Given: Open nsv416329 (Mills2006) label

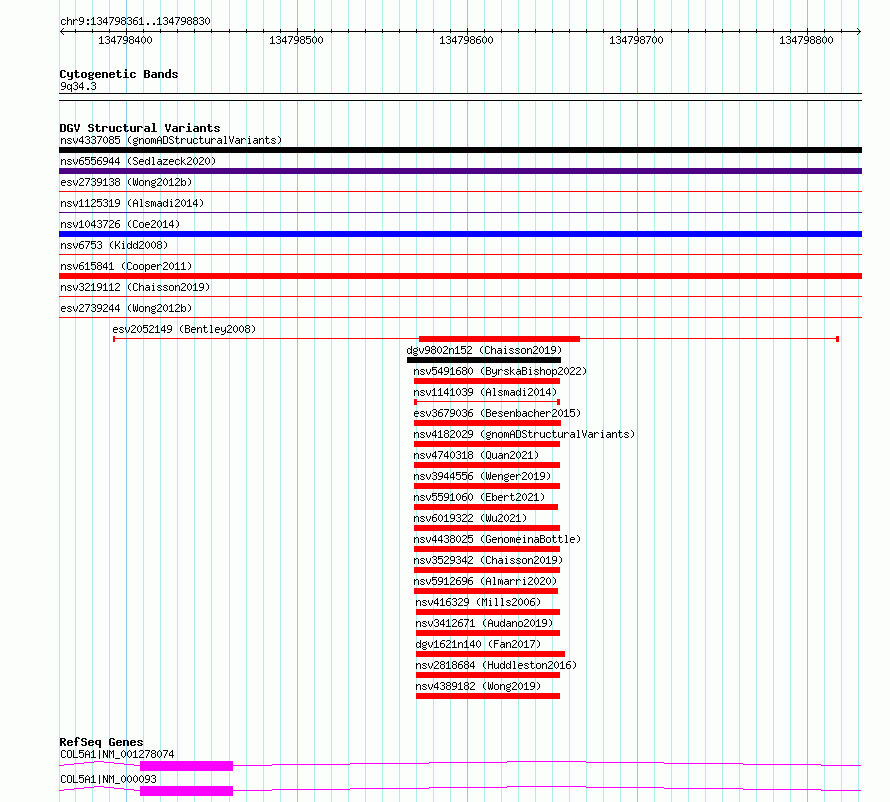Looking at the screenshot, I should [478, 602].
